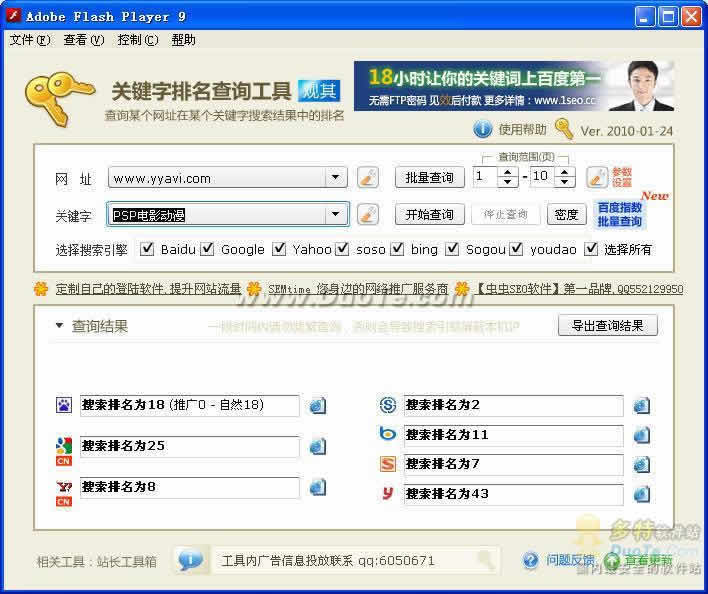Click the 18小时 Baidu ranking banner ad
708x594 pixels.
514,86
